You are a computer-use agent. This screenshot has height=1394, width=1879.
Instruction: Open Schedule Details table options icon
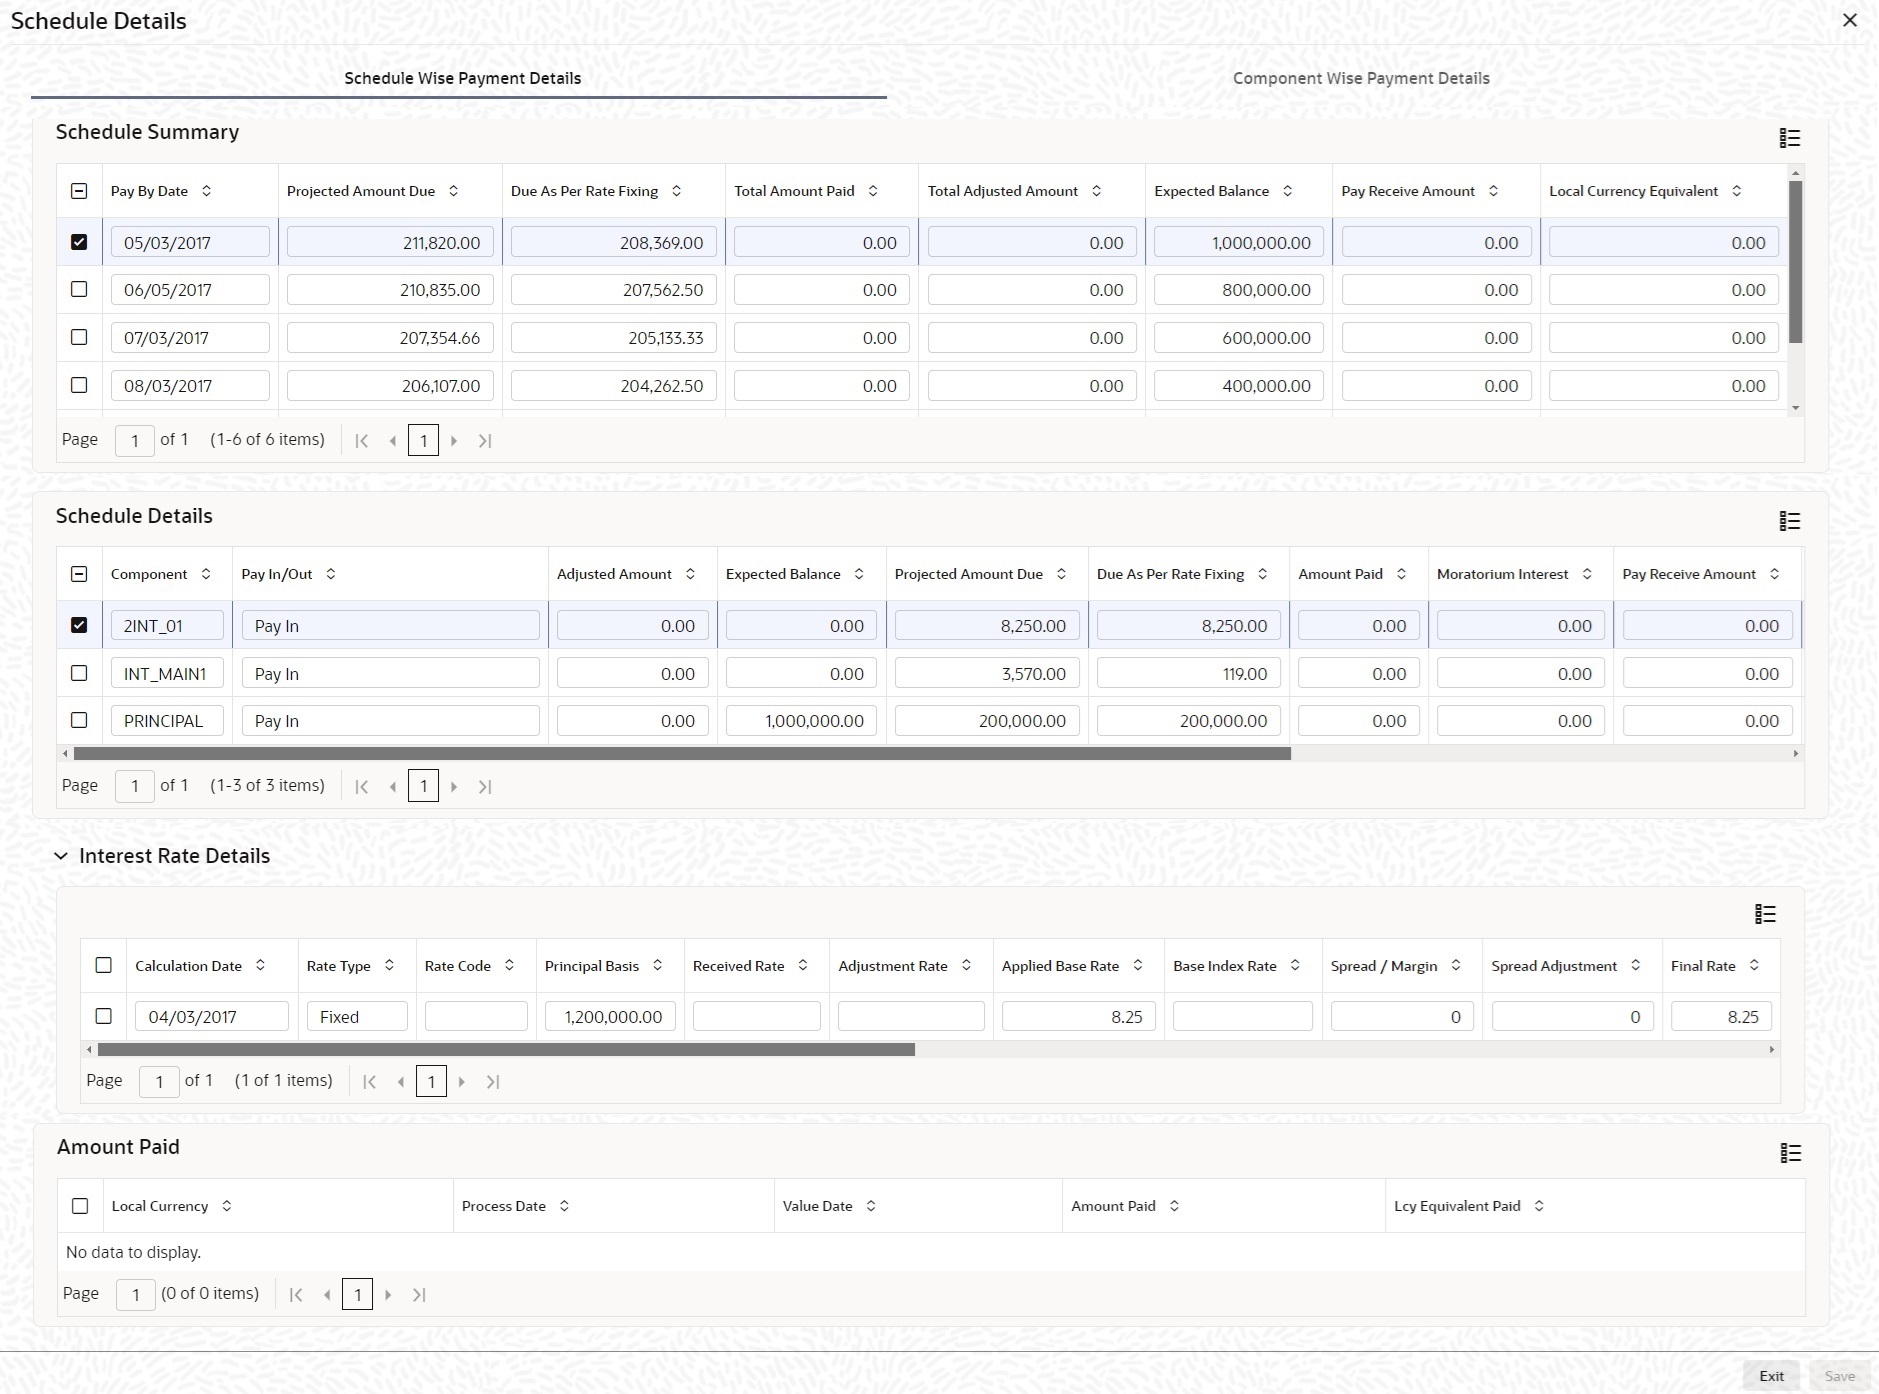[x=1790, y=521]
